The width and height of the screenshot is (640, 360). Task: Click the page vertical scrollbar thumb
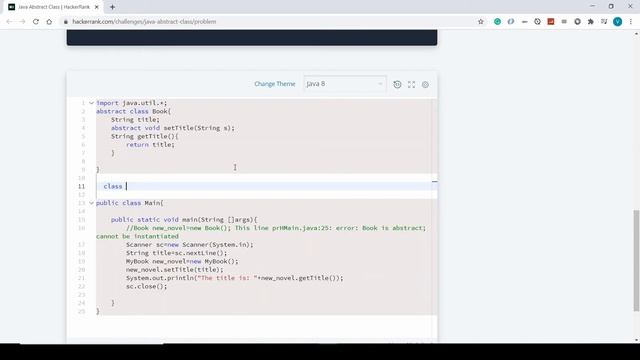(636, 260)
